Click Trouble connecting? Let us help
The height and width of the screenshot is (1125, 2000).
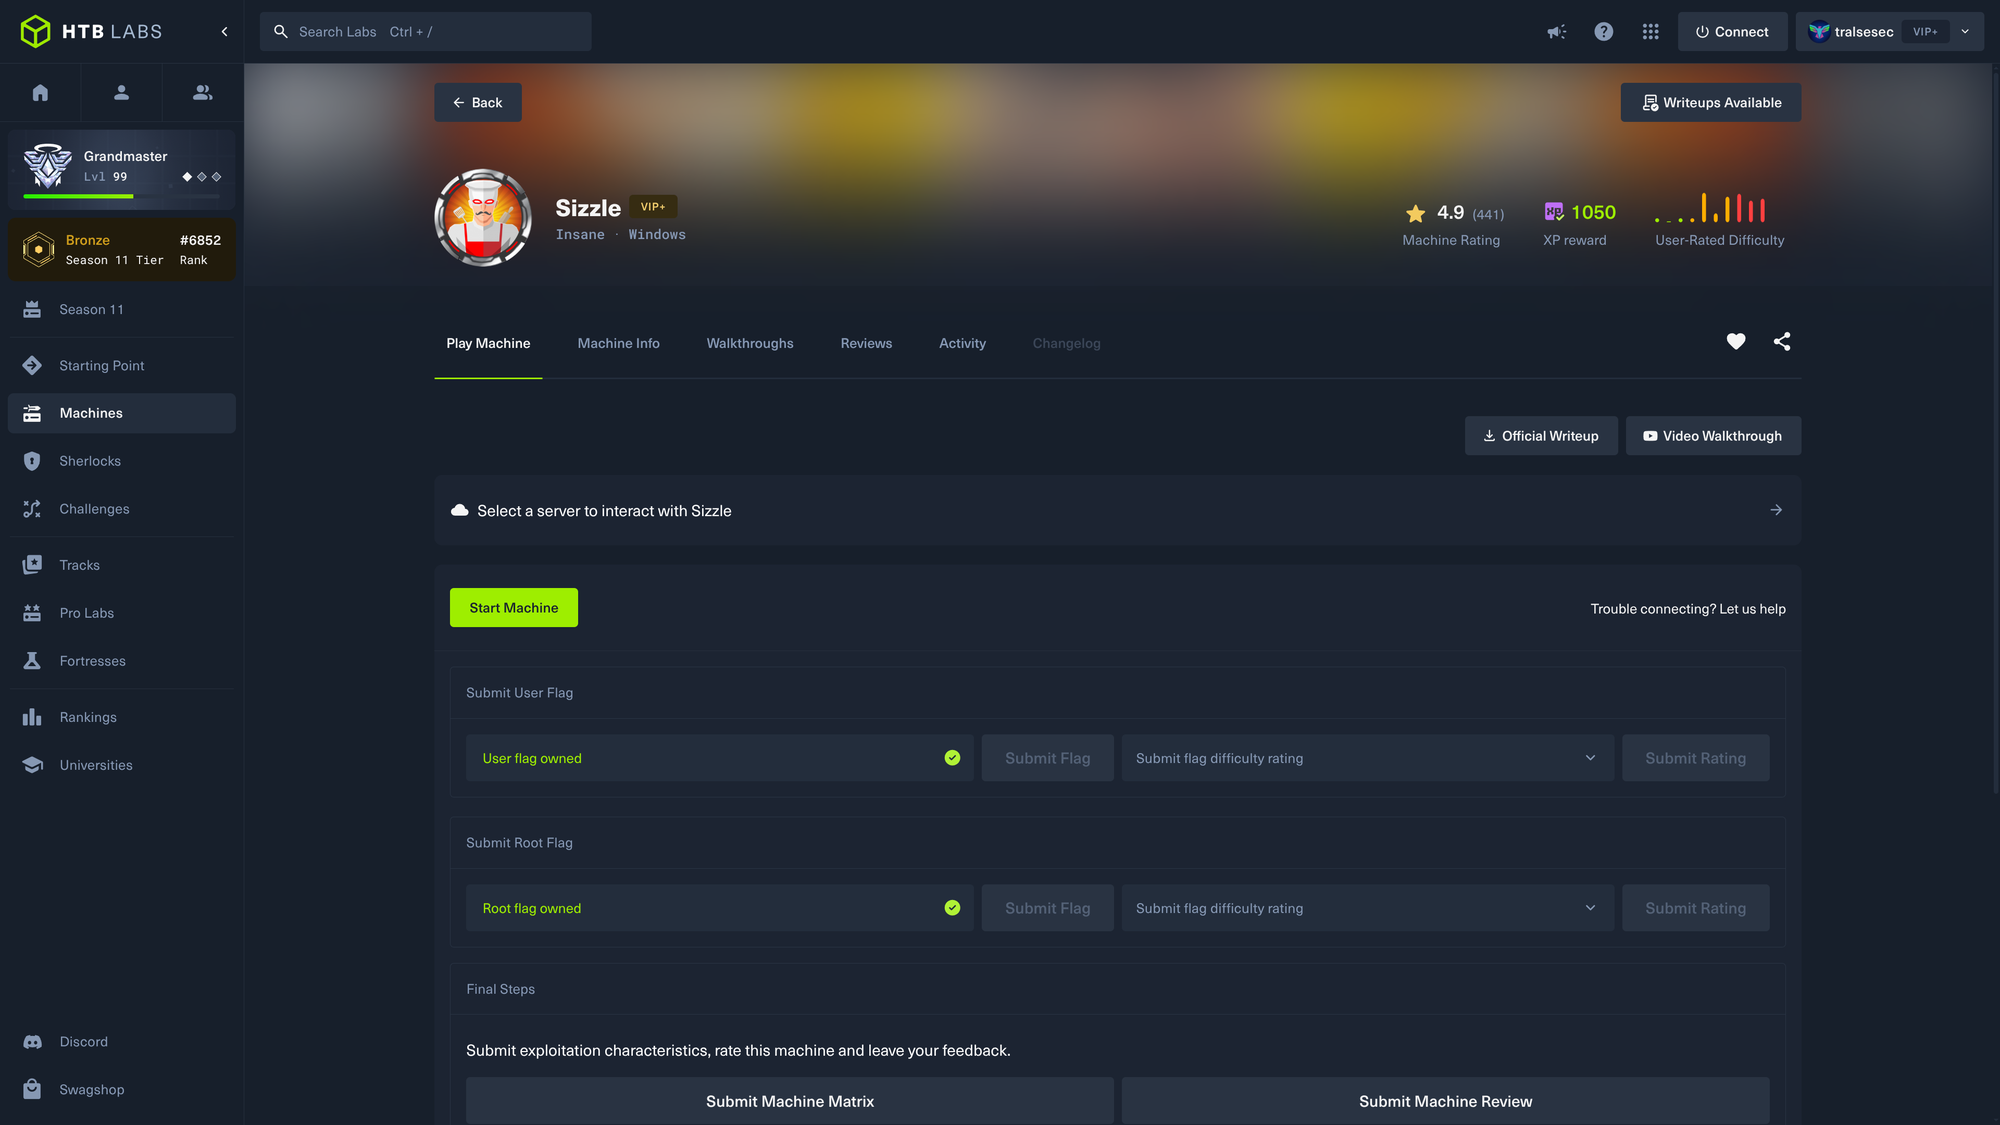point(1688,609)
